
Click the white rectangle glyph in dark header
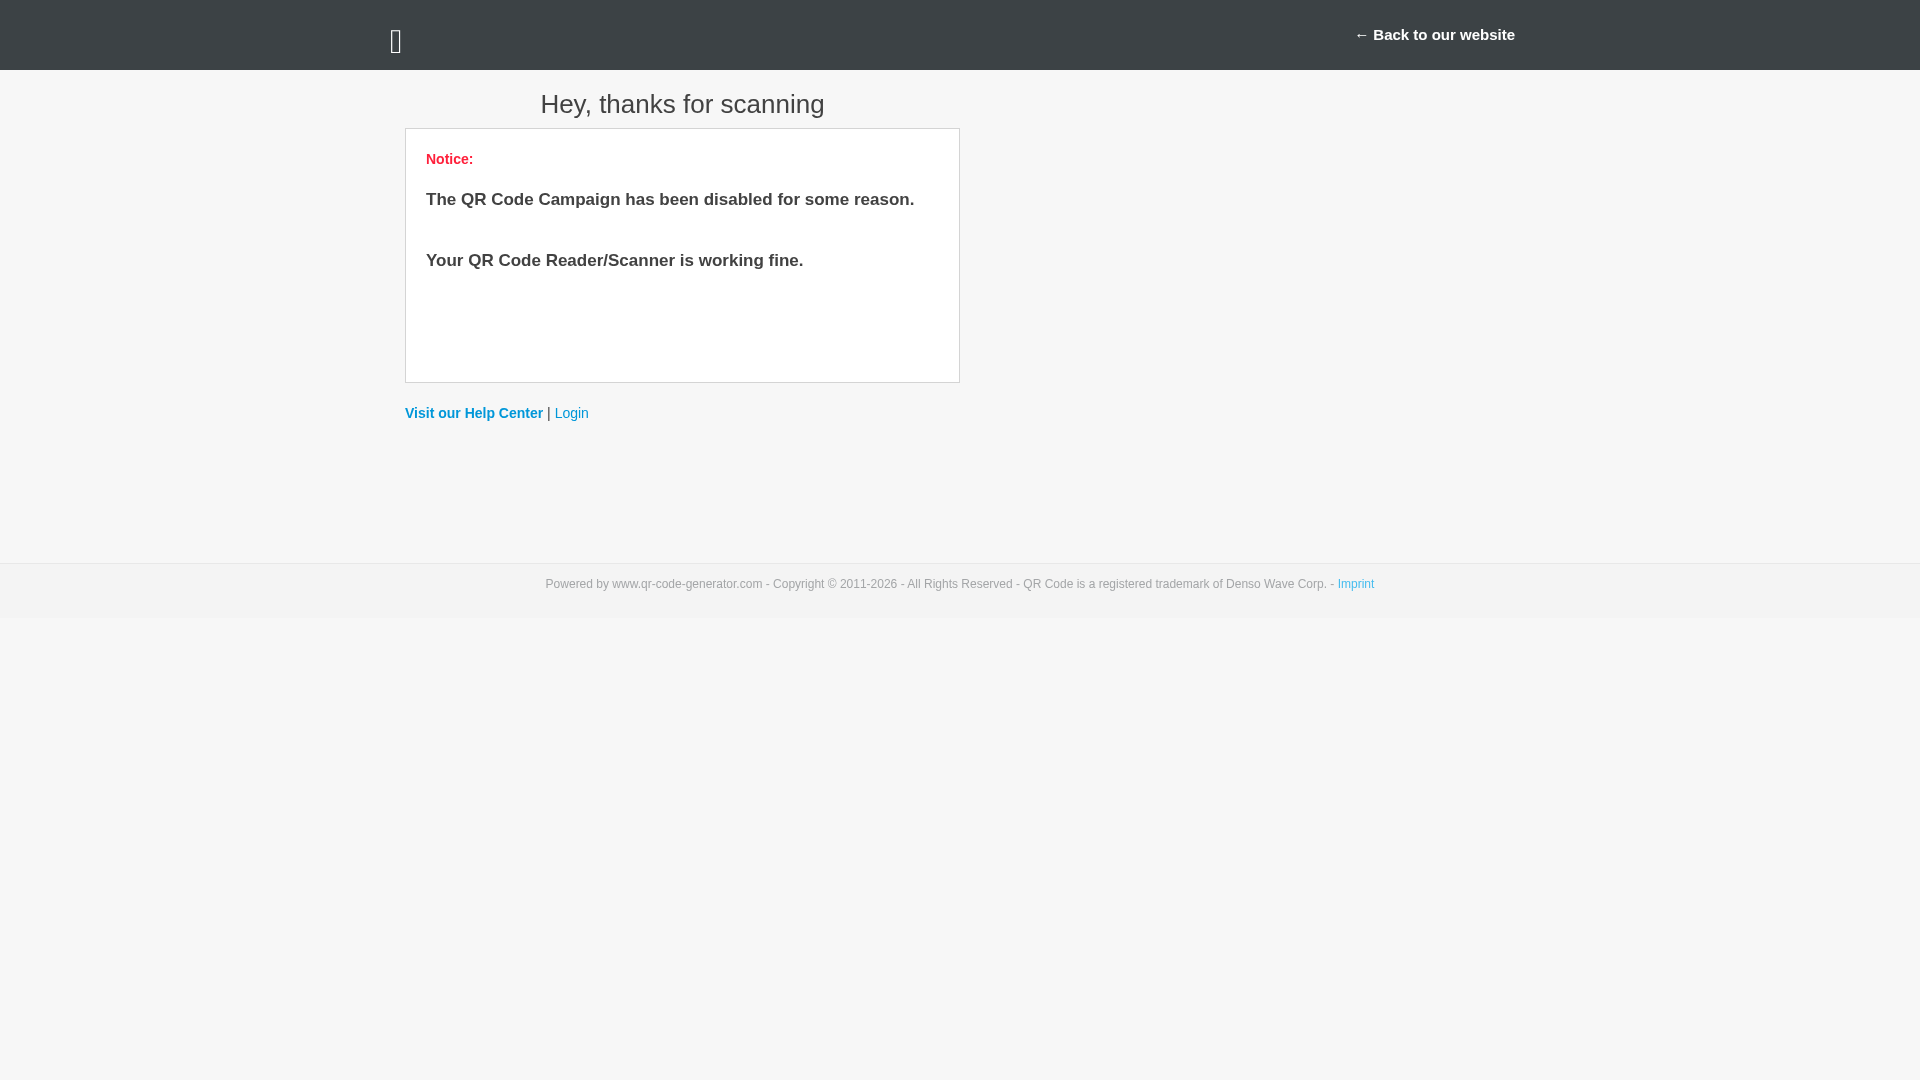(396, 40)
